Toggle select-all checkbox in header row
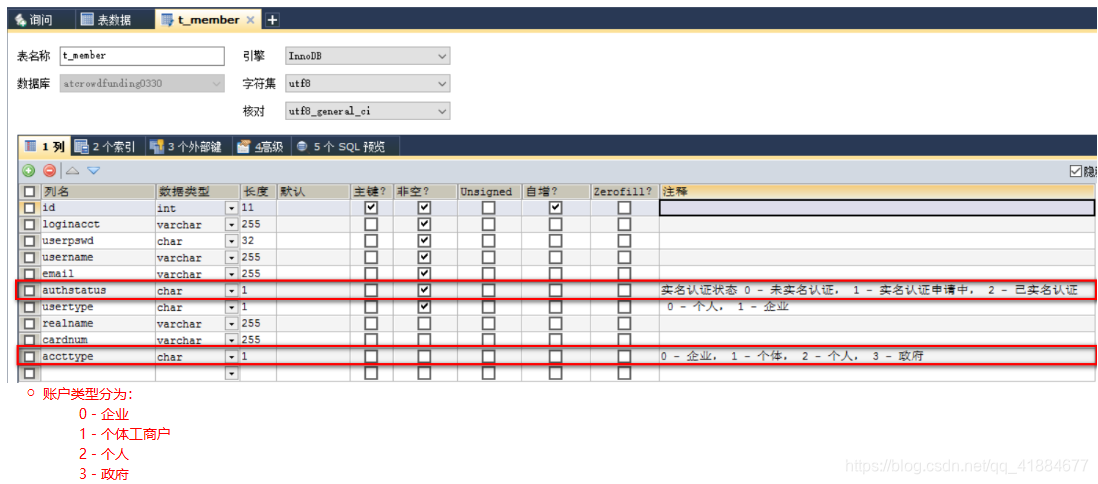Viewport: 1098px width, 484px height. (29, 192)
